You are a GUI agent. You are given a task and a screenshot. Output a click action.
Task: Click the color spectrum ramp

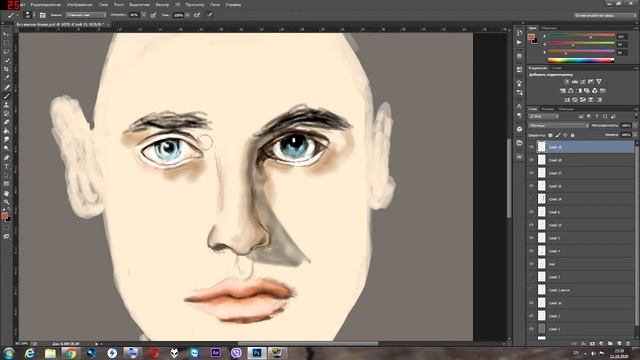(x=581, y=60)
